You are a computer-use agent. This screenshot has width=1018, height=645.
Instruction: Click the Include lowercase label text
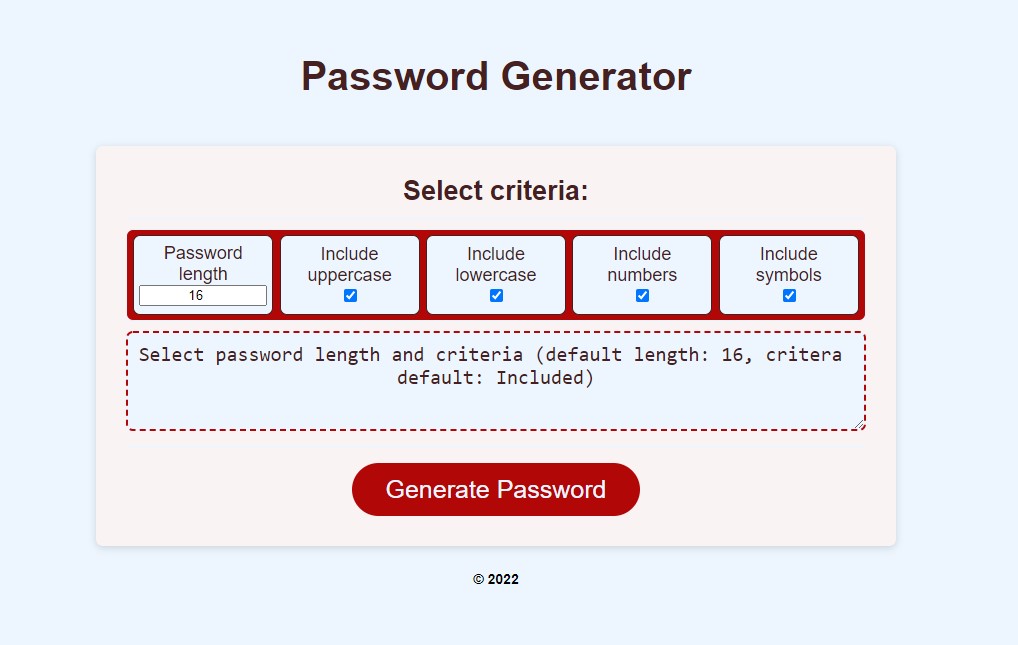point(495,264)
